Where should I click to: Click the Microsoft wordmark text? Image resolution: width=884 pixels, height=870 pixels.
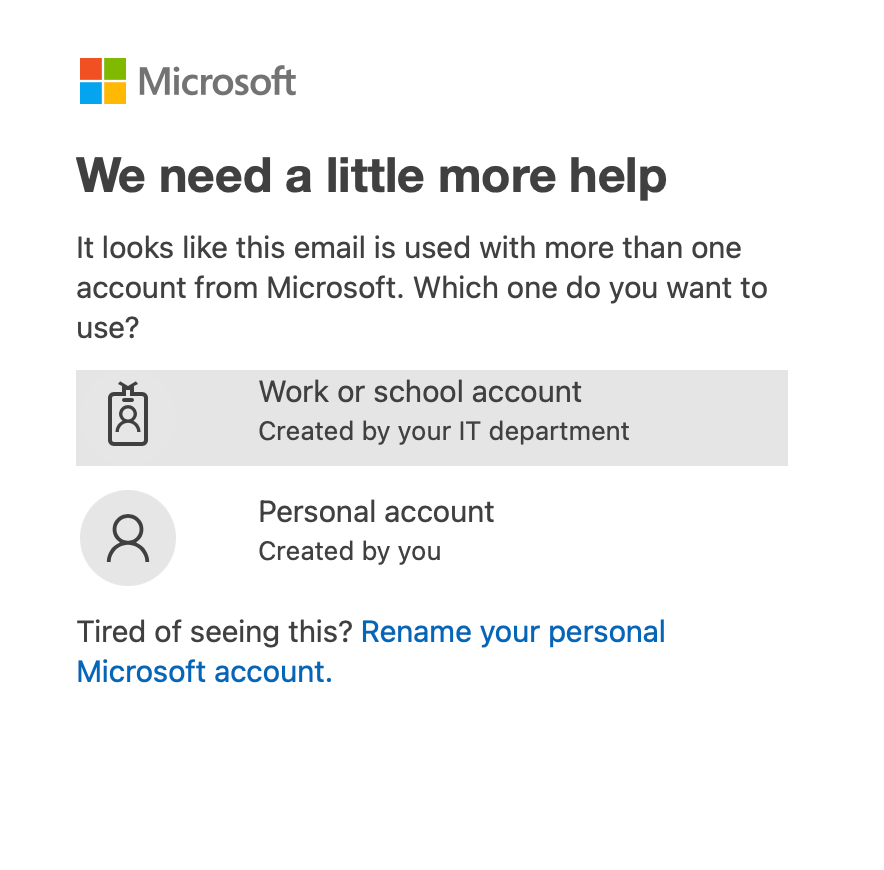pyautogui.click(x=218, y=81)
